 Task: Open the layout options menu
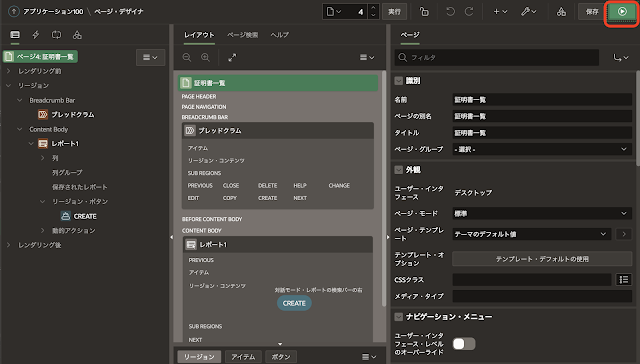[x=367, y=58]
